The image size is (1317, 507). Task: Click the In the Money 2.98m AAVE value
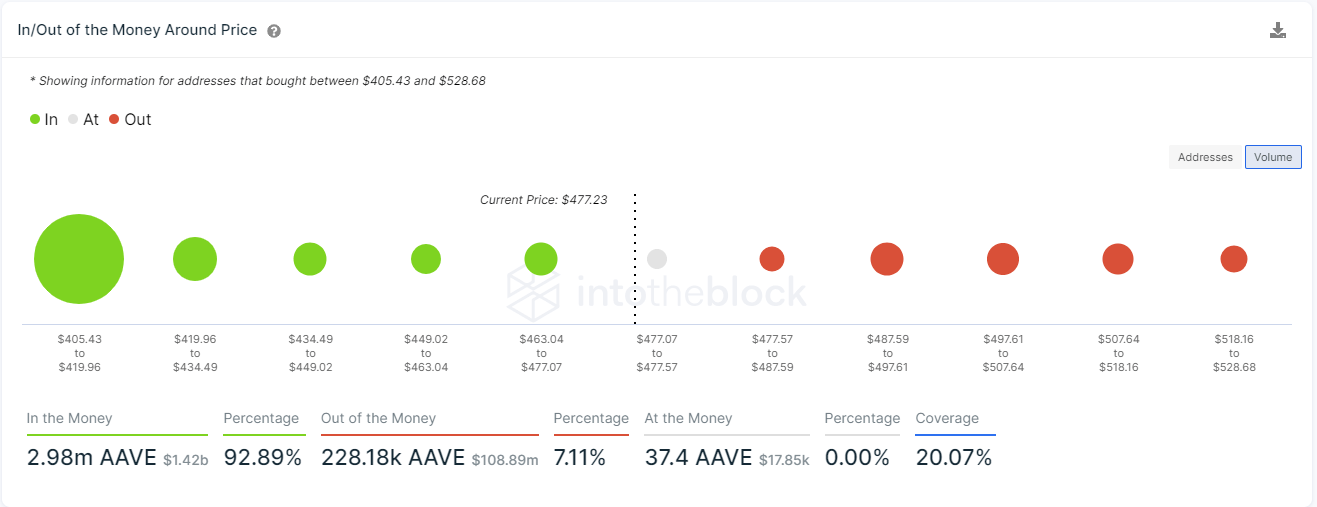92,458
